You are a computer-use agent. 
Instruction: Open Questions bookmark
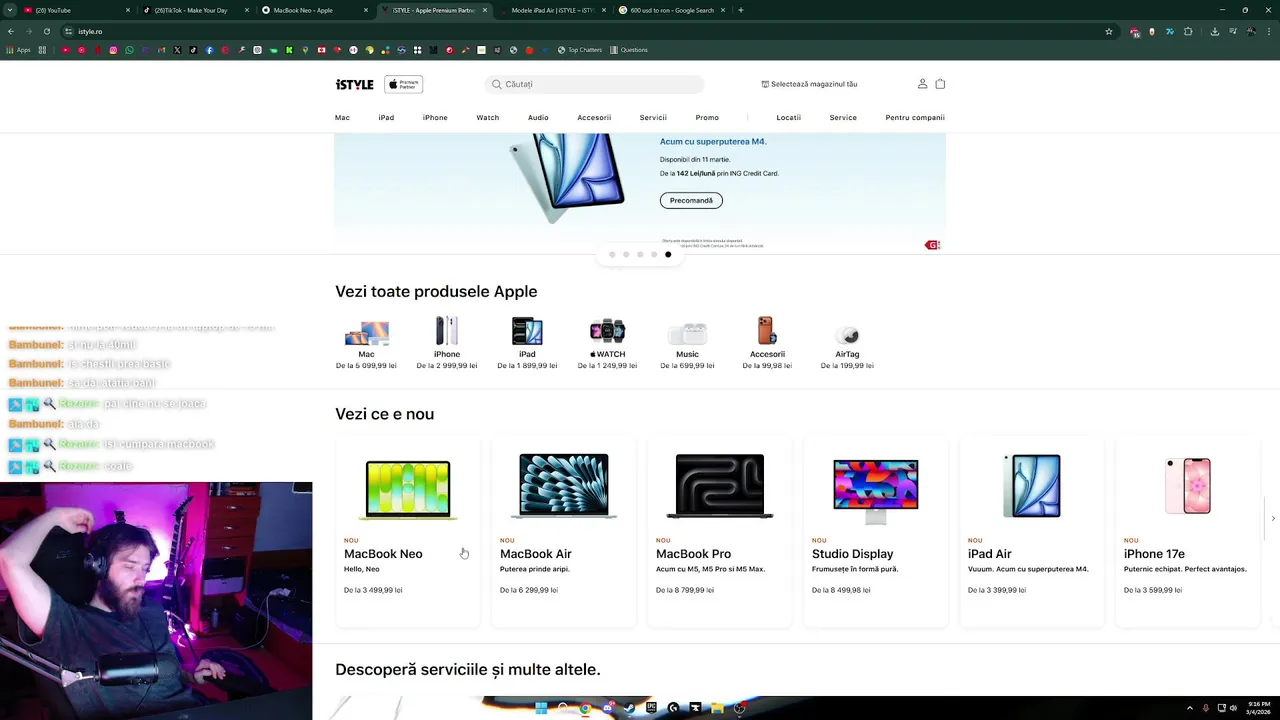(x=629, y=50)
